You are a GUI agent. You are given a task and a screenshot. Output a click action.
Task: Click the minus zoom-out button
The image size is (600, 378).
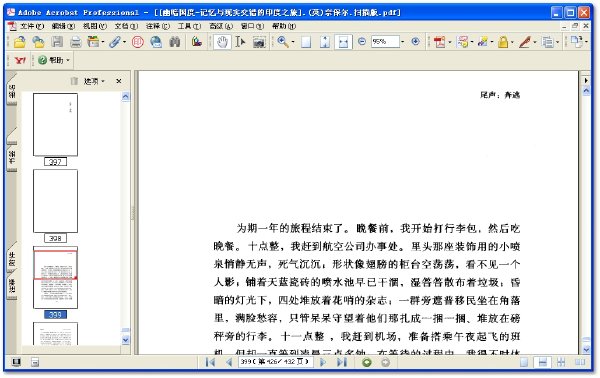point(362,41)
